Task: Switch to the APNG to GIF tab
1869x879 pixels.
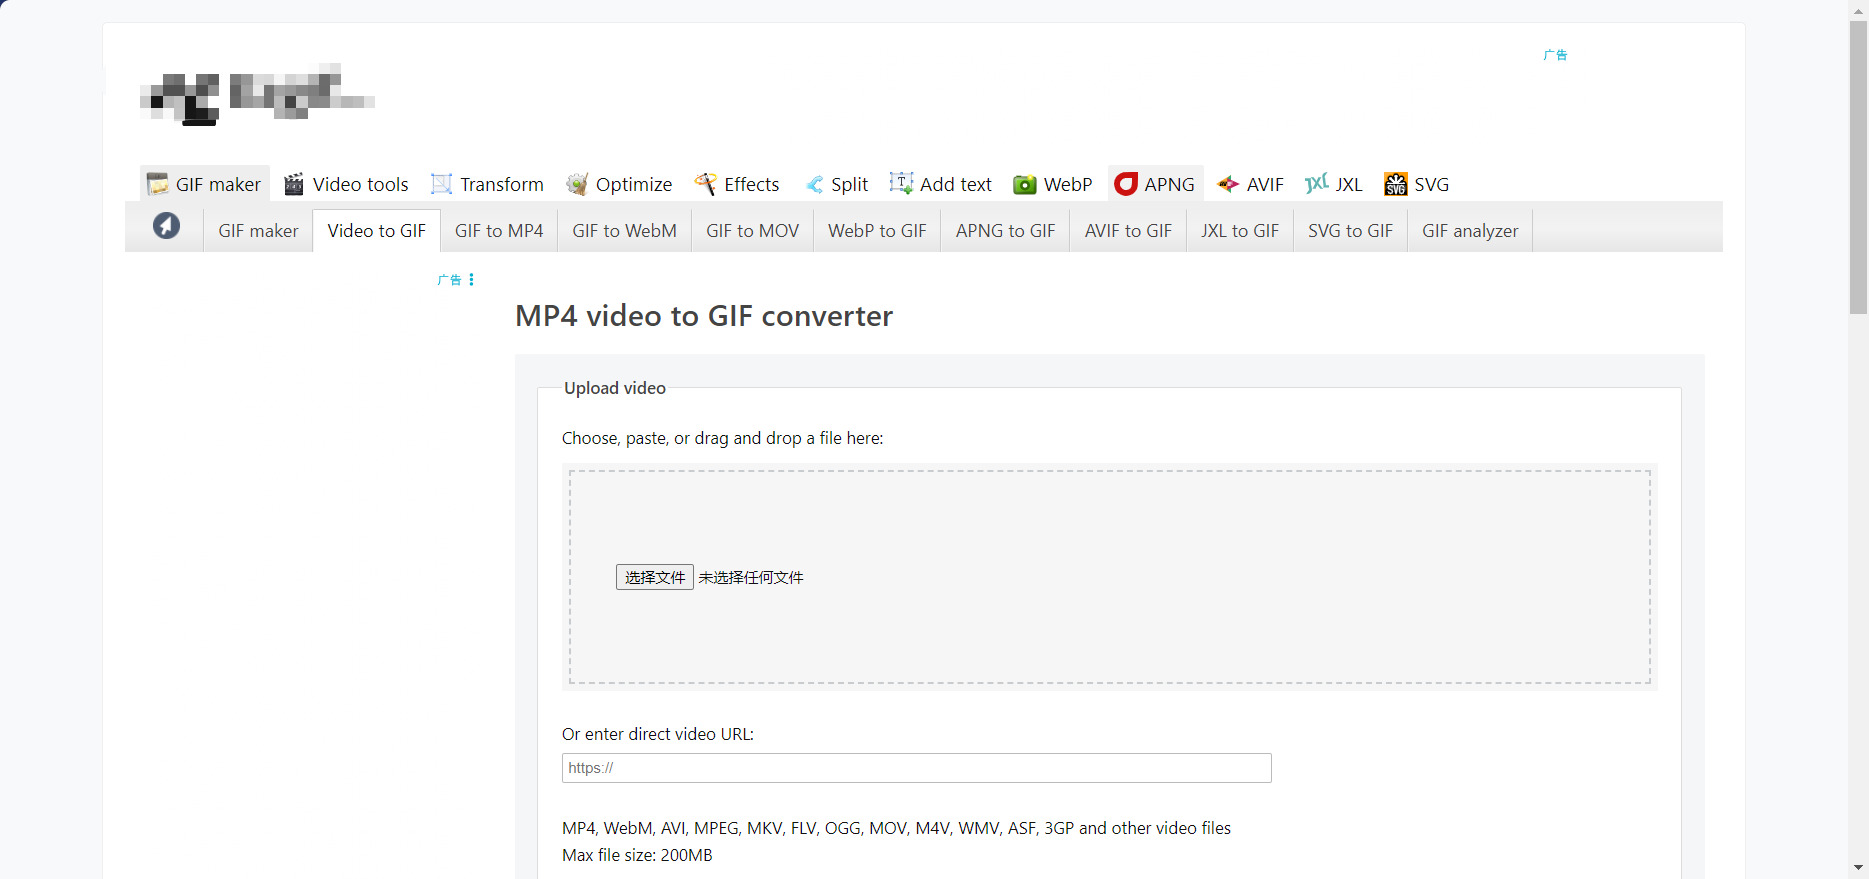Action: pyautogui.click(x=1005, y=231)
